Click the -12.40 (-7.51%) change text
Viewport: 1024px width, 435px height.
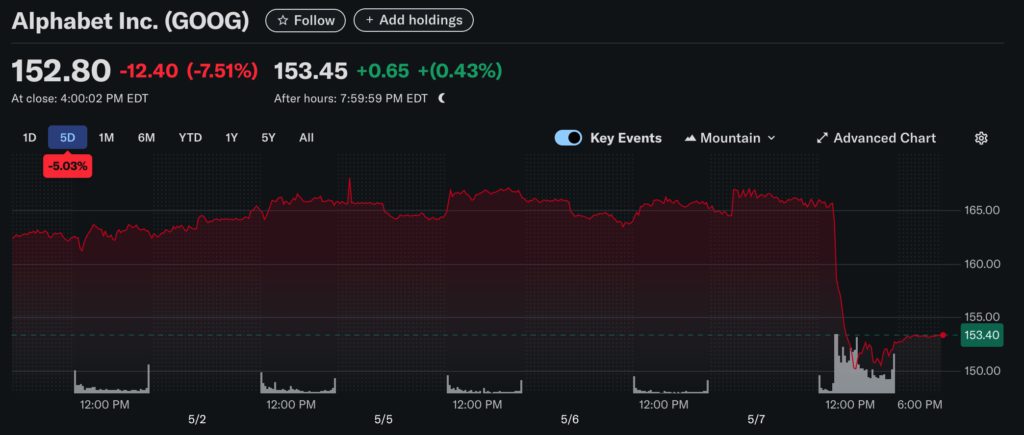[x=188, y=71]
